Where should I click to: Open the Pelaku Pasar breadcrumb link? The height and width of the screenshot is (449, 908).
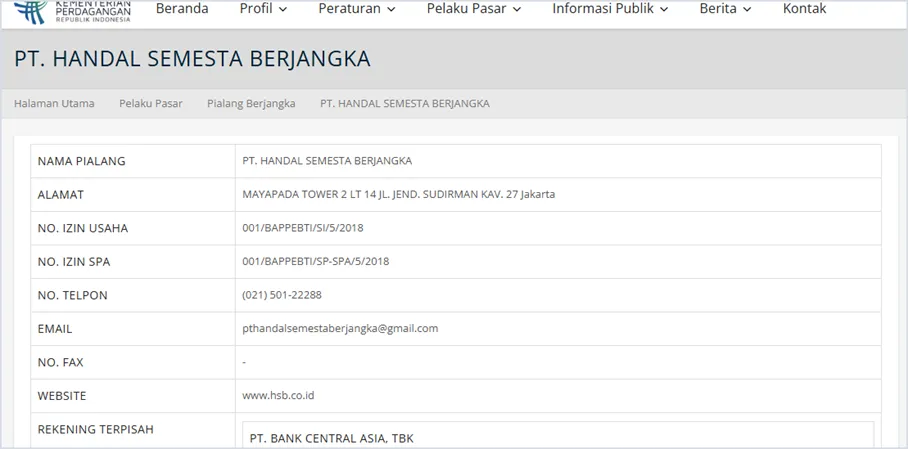click(151, 104)
